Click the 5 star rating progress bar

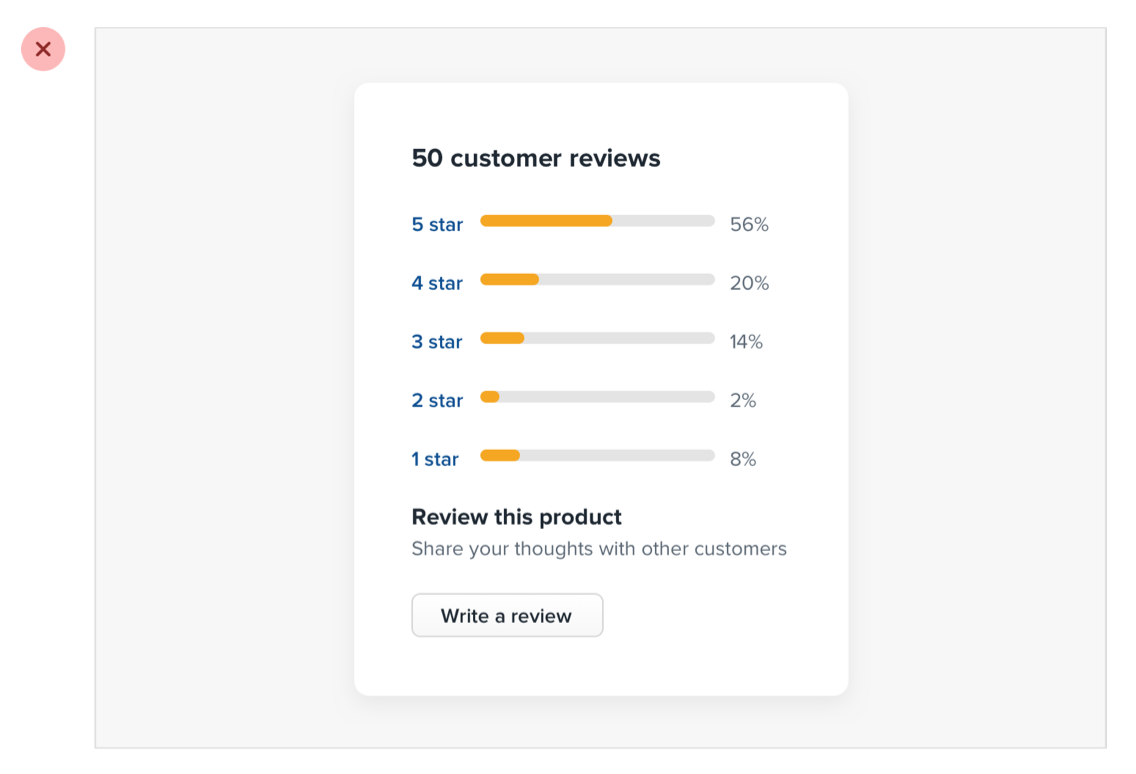point(597,221)
